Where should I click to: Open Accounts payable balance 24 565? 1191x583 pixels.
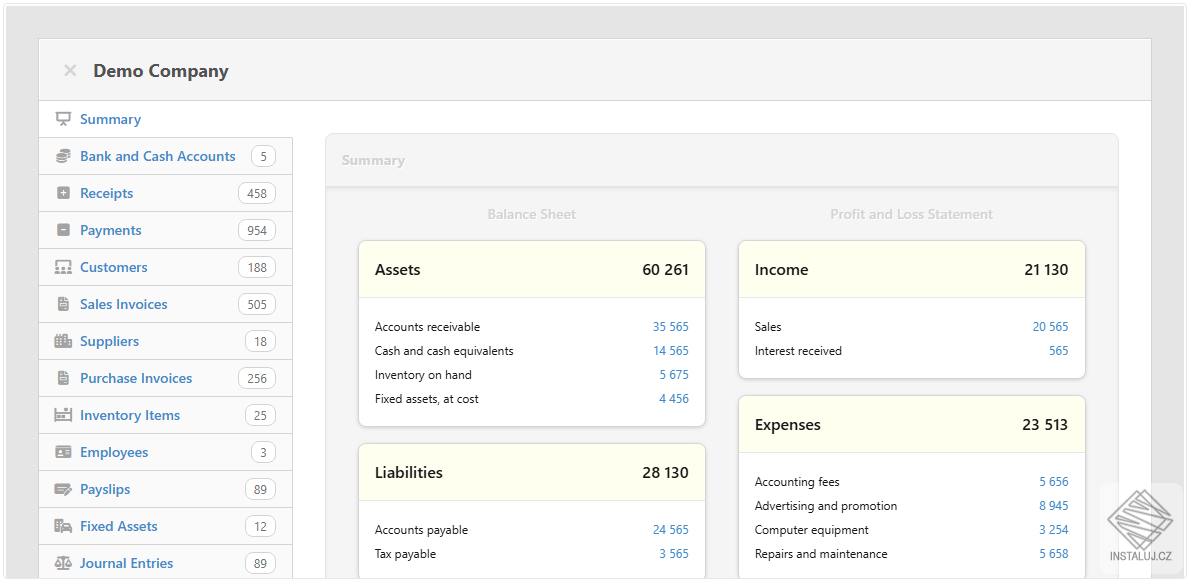(x=670, y=530)
